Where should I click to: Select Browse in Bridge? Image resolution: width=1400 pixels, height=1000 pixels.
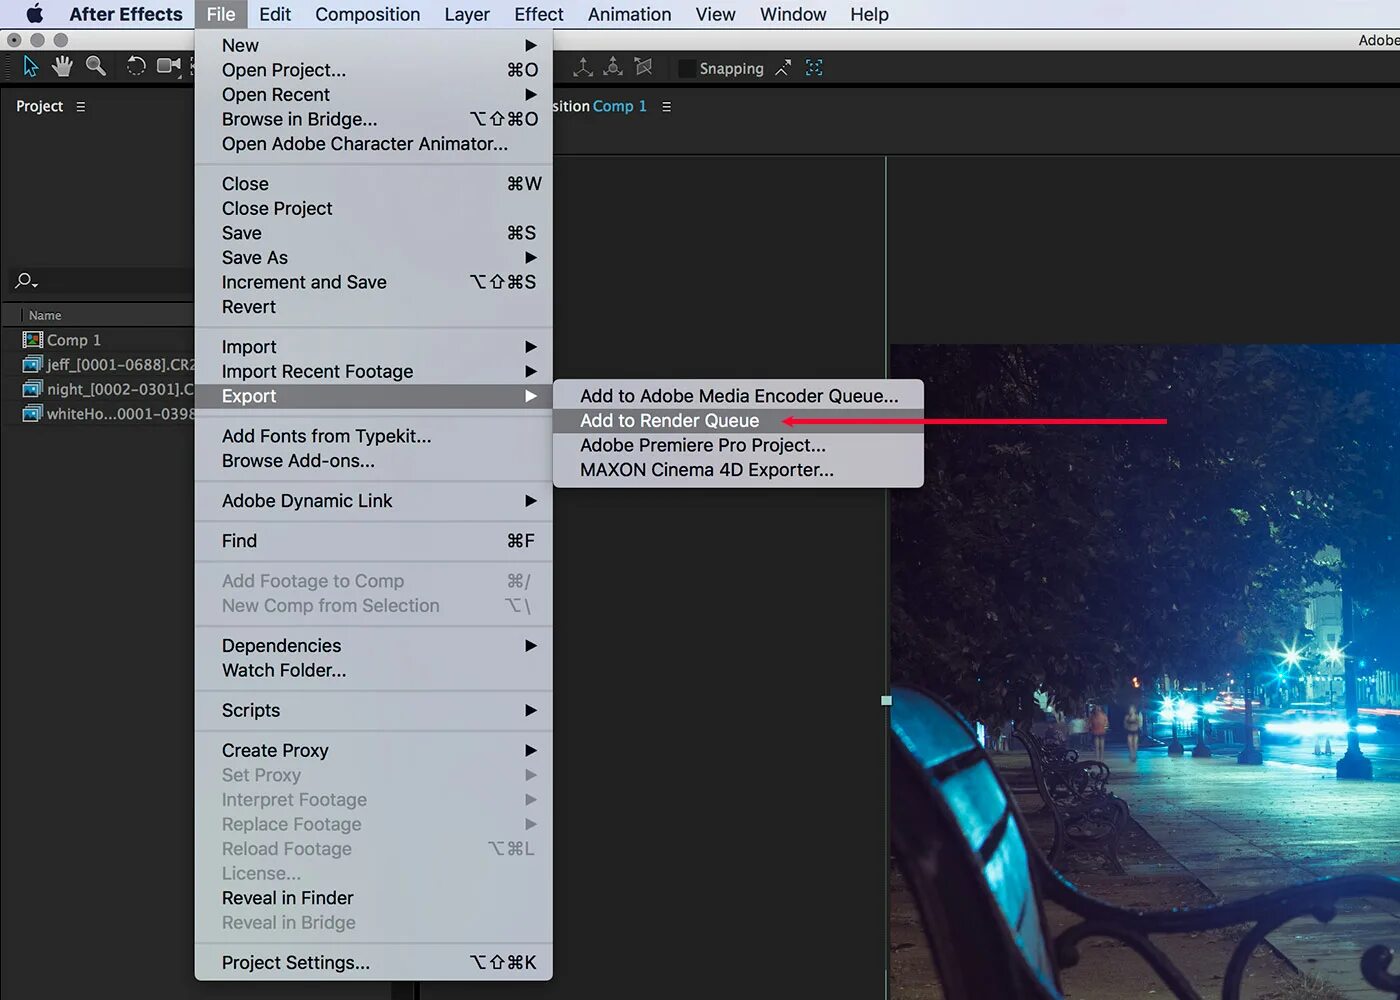pos(374,119)
